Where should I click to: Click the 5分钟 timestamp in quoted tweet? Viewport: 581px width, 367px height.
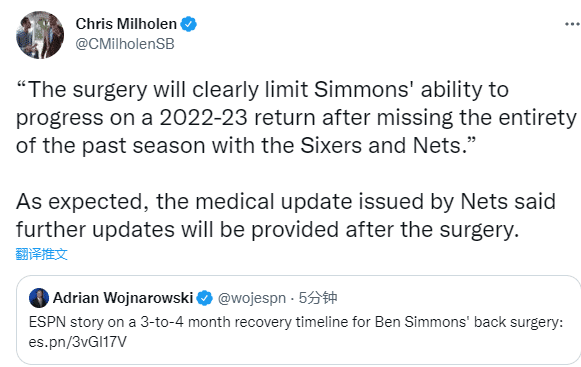coord(318,298)
